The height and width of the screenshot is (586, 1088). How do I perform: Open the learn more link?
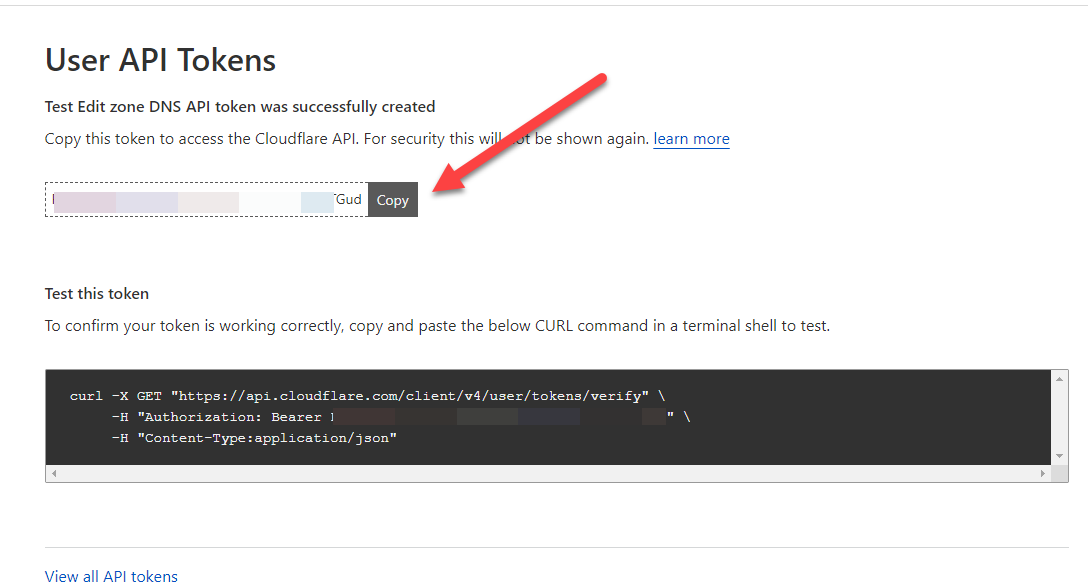[691, 139]
